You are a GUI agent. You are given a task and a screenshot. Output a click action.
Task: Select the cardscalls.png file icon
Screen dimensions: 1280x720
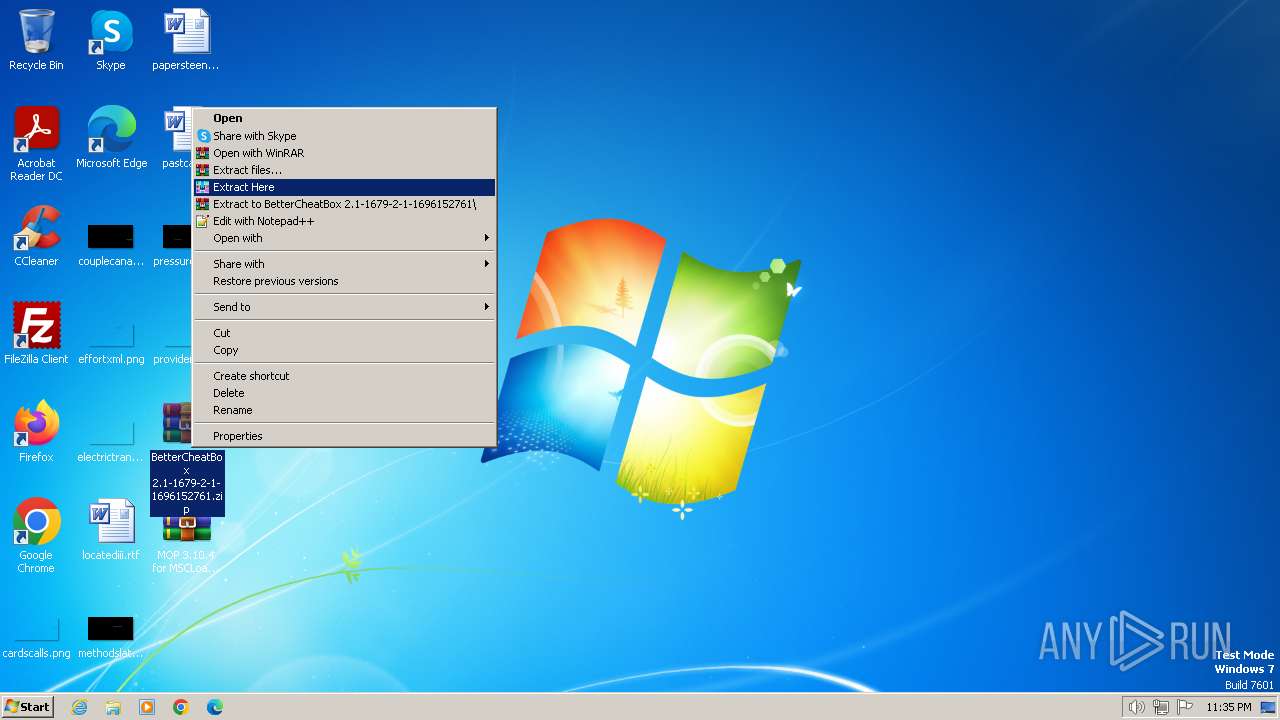pyautogui.click(x=36, y=638)
